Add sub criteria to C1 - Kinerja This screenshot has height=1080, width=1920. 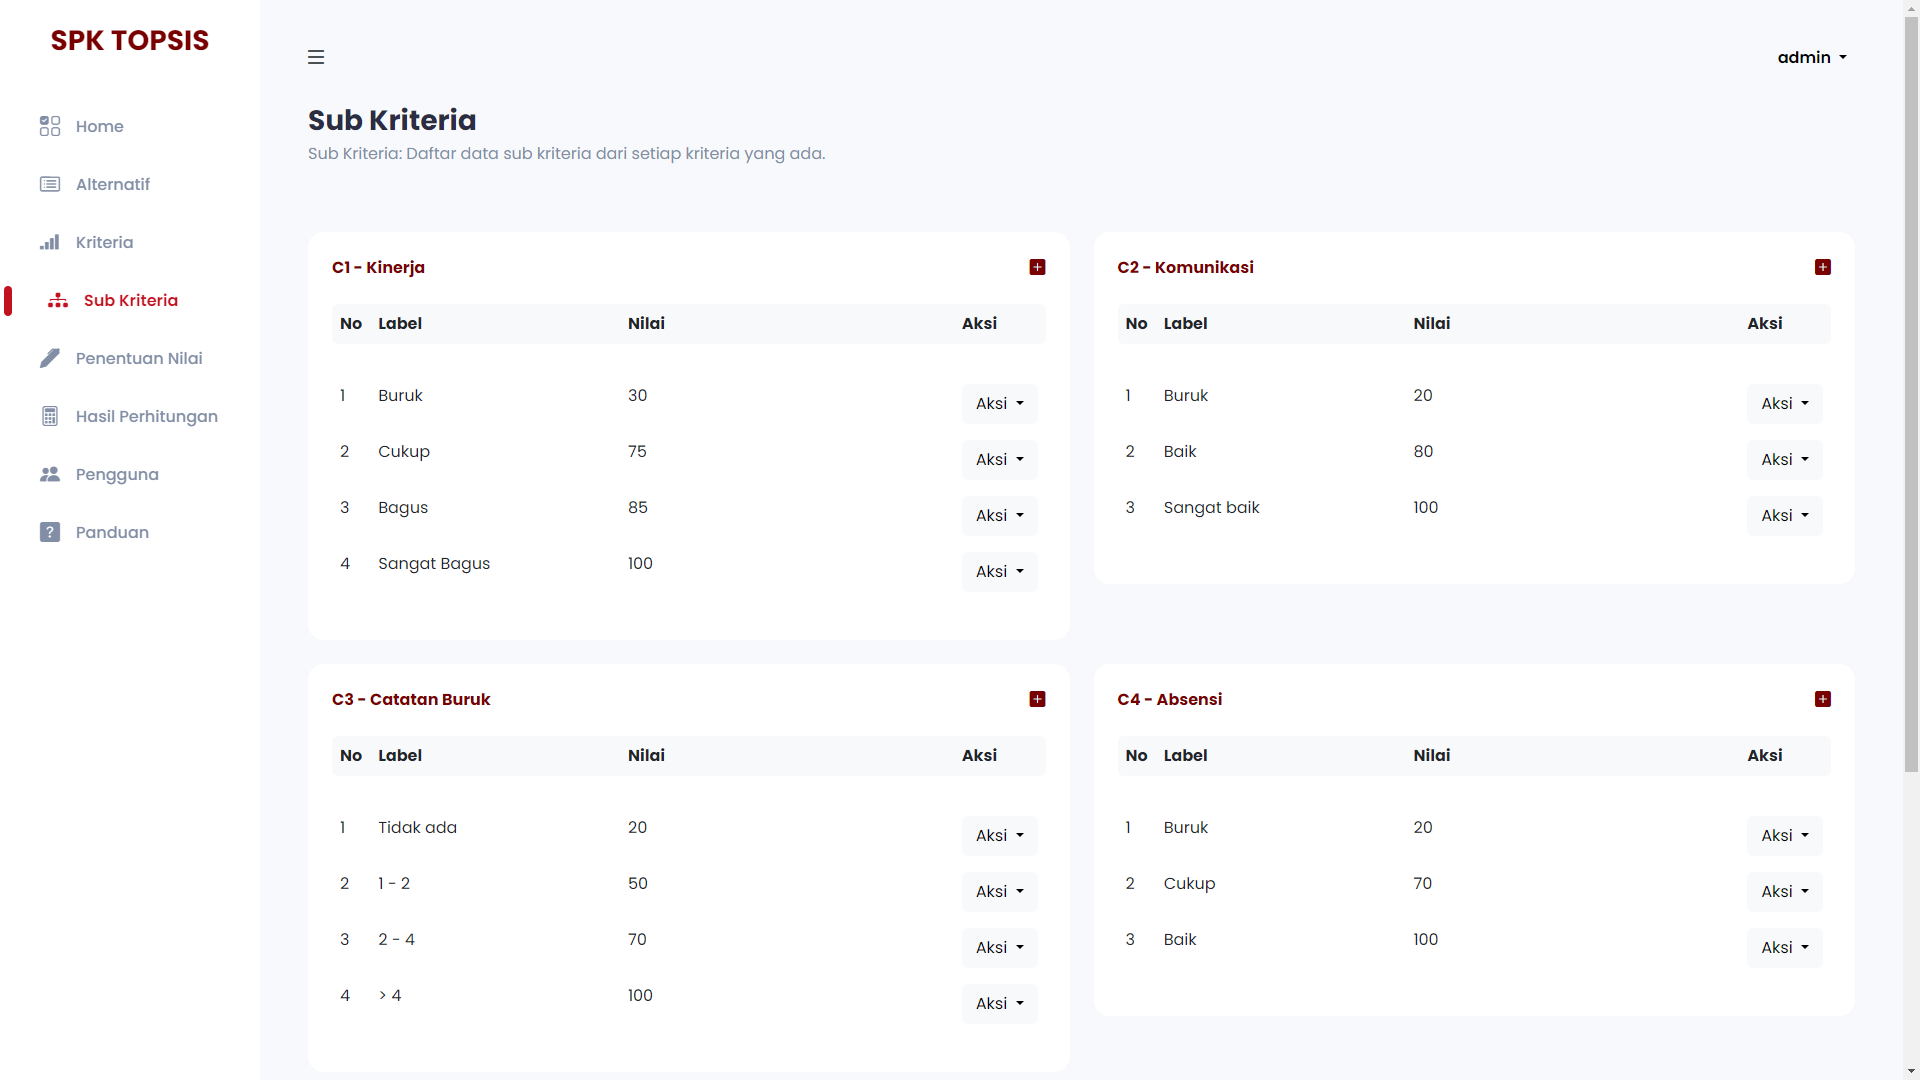pos(1037,267)
